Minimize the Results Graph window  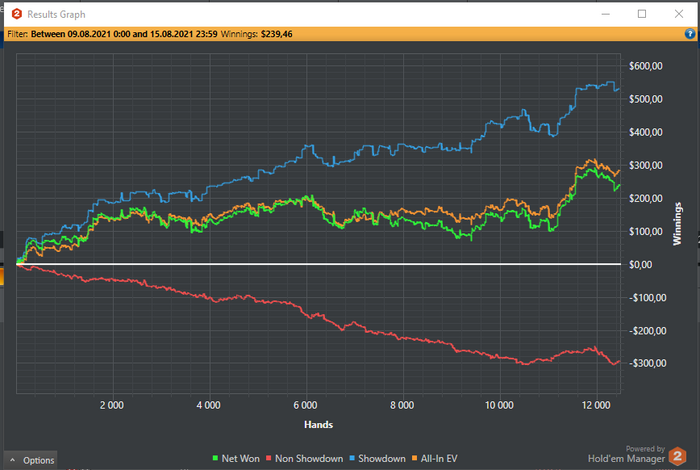[x=605, y=14]
